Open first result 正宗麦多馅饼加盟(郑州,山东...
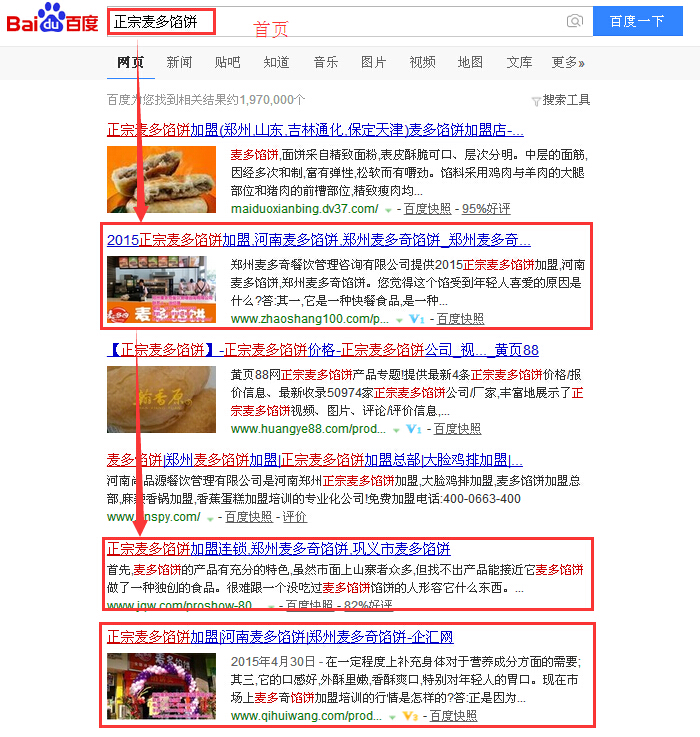This screenshot has width=700, height=737. (315, 130)
